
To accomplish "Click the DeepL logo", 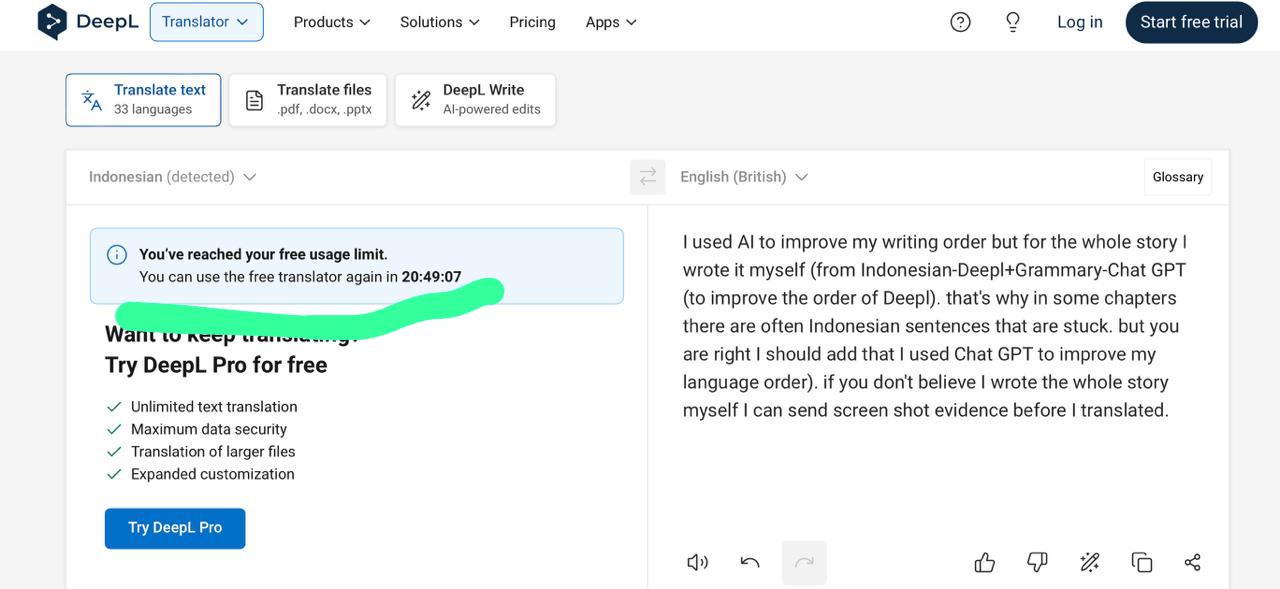I will [x=88, y=22].
